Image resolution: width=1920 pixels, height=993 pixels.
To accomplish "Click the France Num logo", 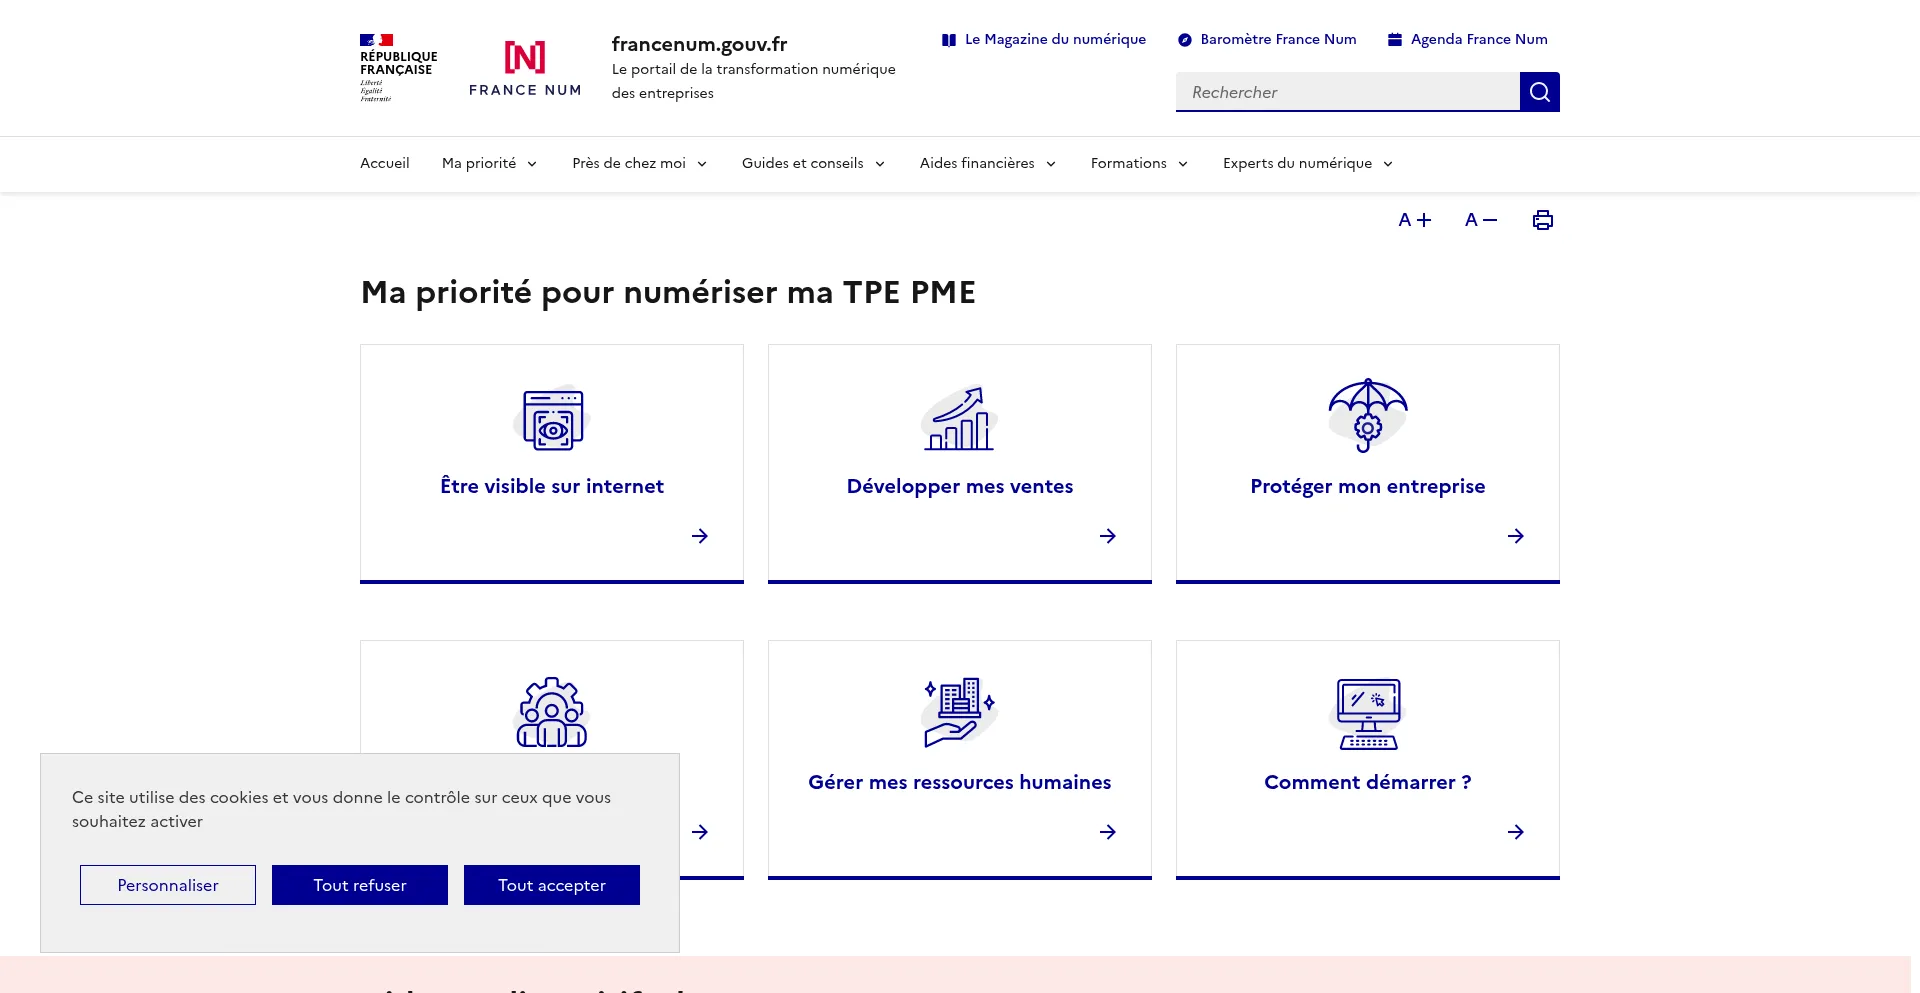I will (525, 68).
